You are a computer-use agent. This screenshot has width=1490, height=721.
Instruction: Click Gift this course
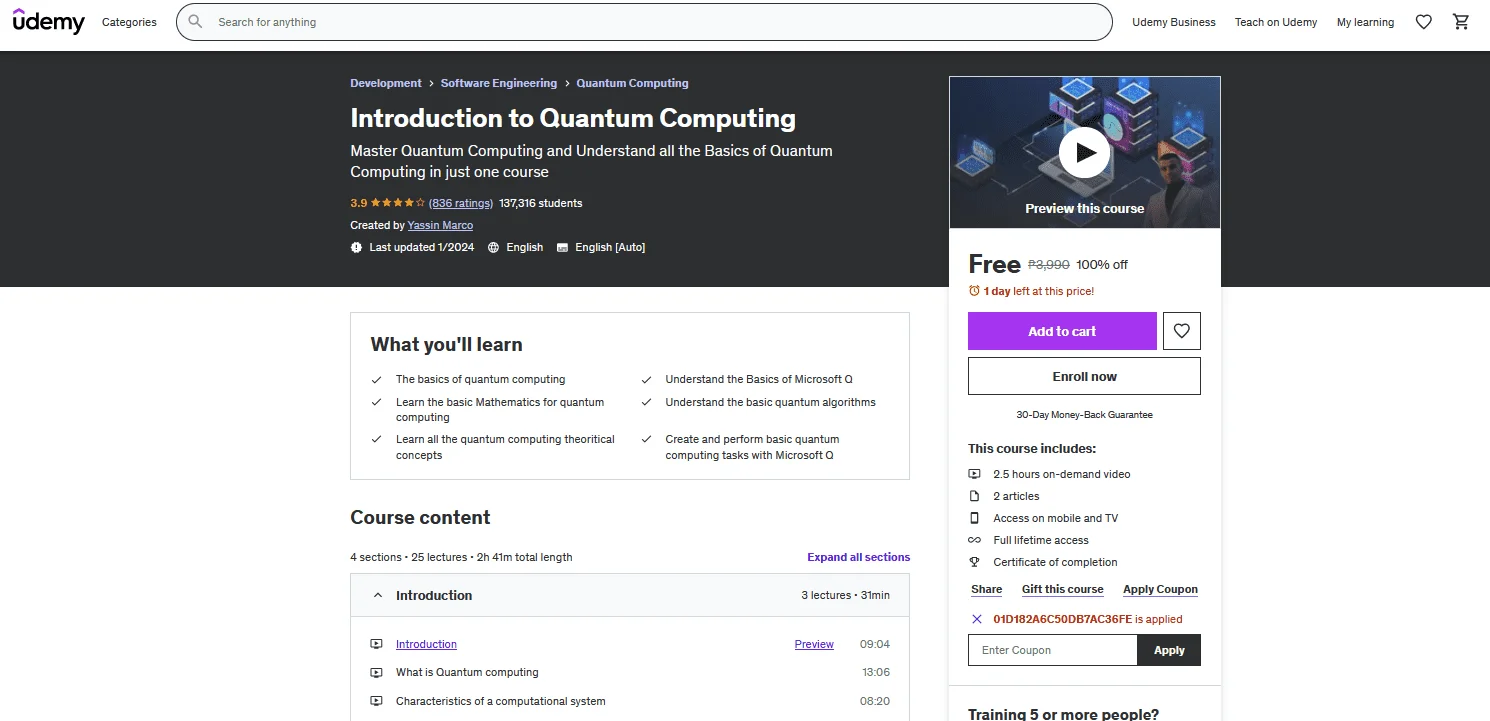pos(1063,590)
